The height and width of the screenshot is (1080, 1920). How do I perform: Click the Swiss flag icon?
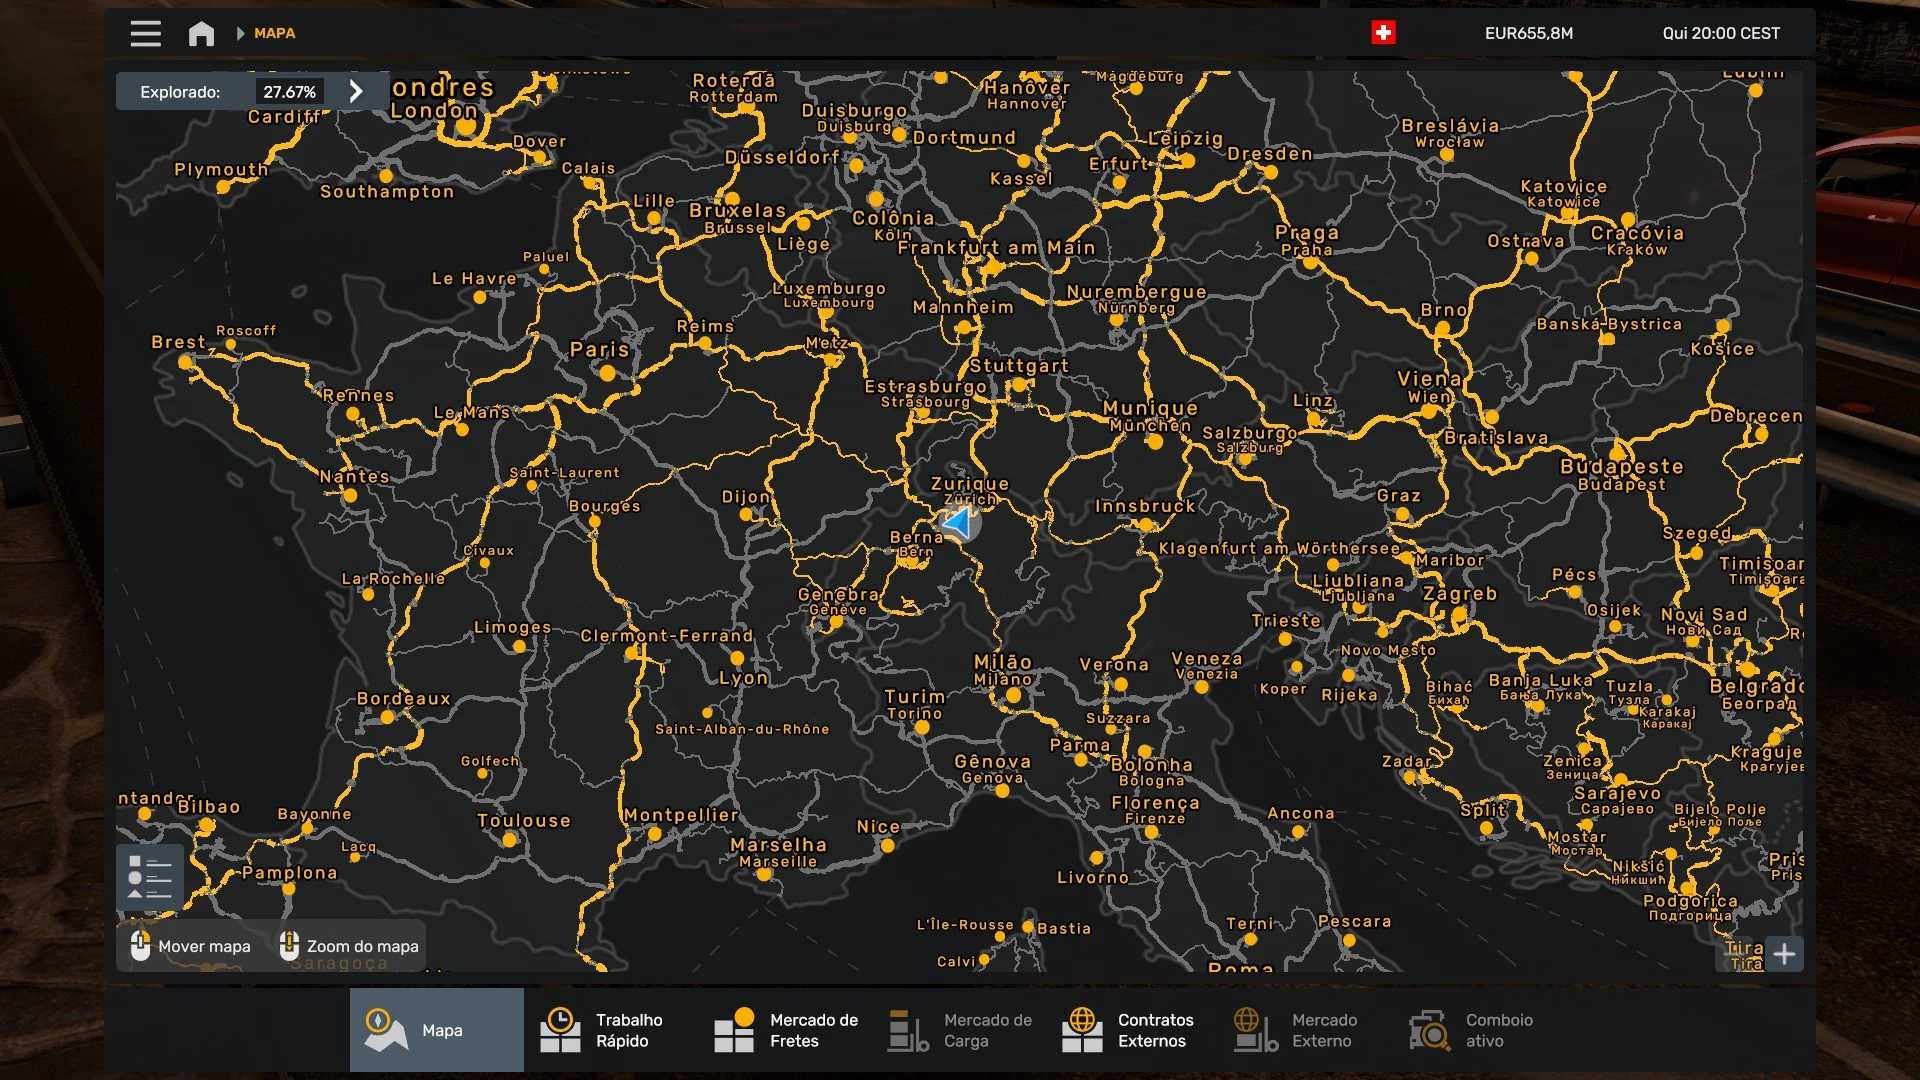click(x=1383, y=33)
